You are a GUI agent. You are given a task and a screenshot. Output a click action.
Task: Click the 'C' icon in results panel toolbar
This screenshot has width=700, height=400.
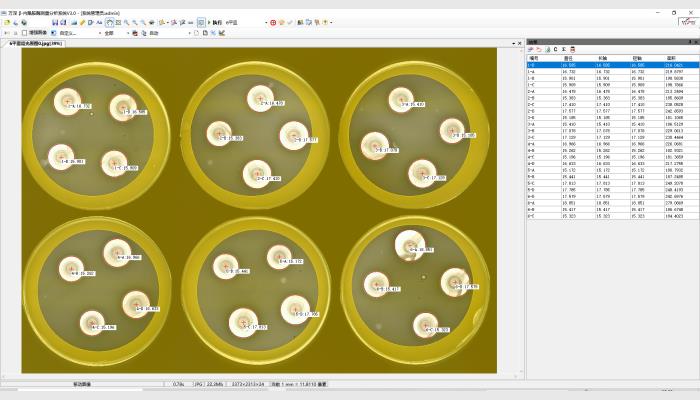557,49
